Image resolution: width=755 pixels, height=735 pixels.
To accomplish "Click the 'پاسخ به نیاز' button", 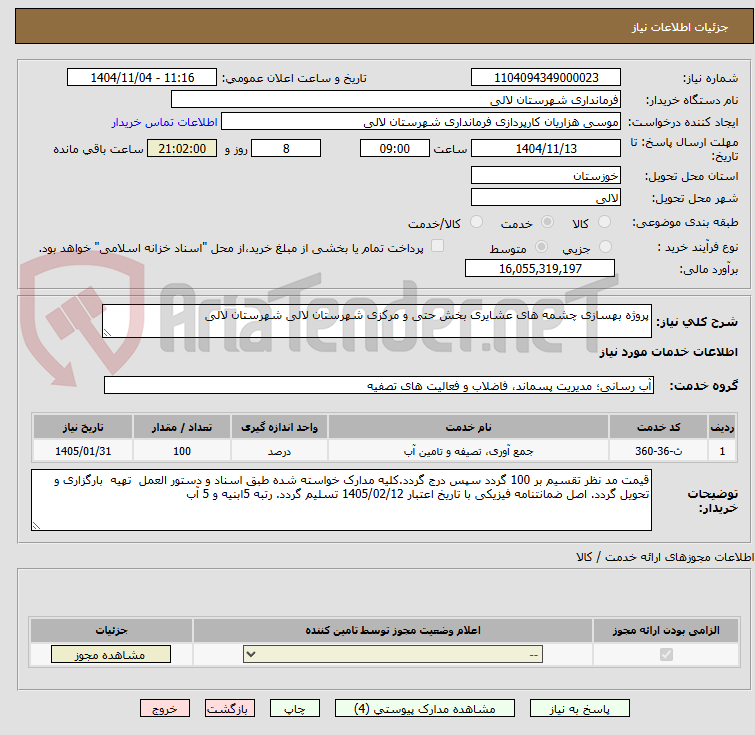I will click(x=580, y=709).
